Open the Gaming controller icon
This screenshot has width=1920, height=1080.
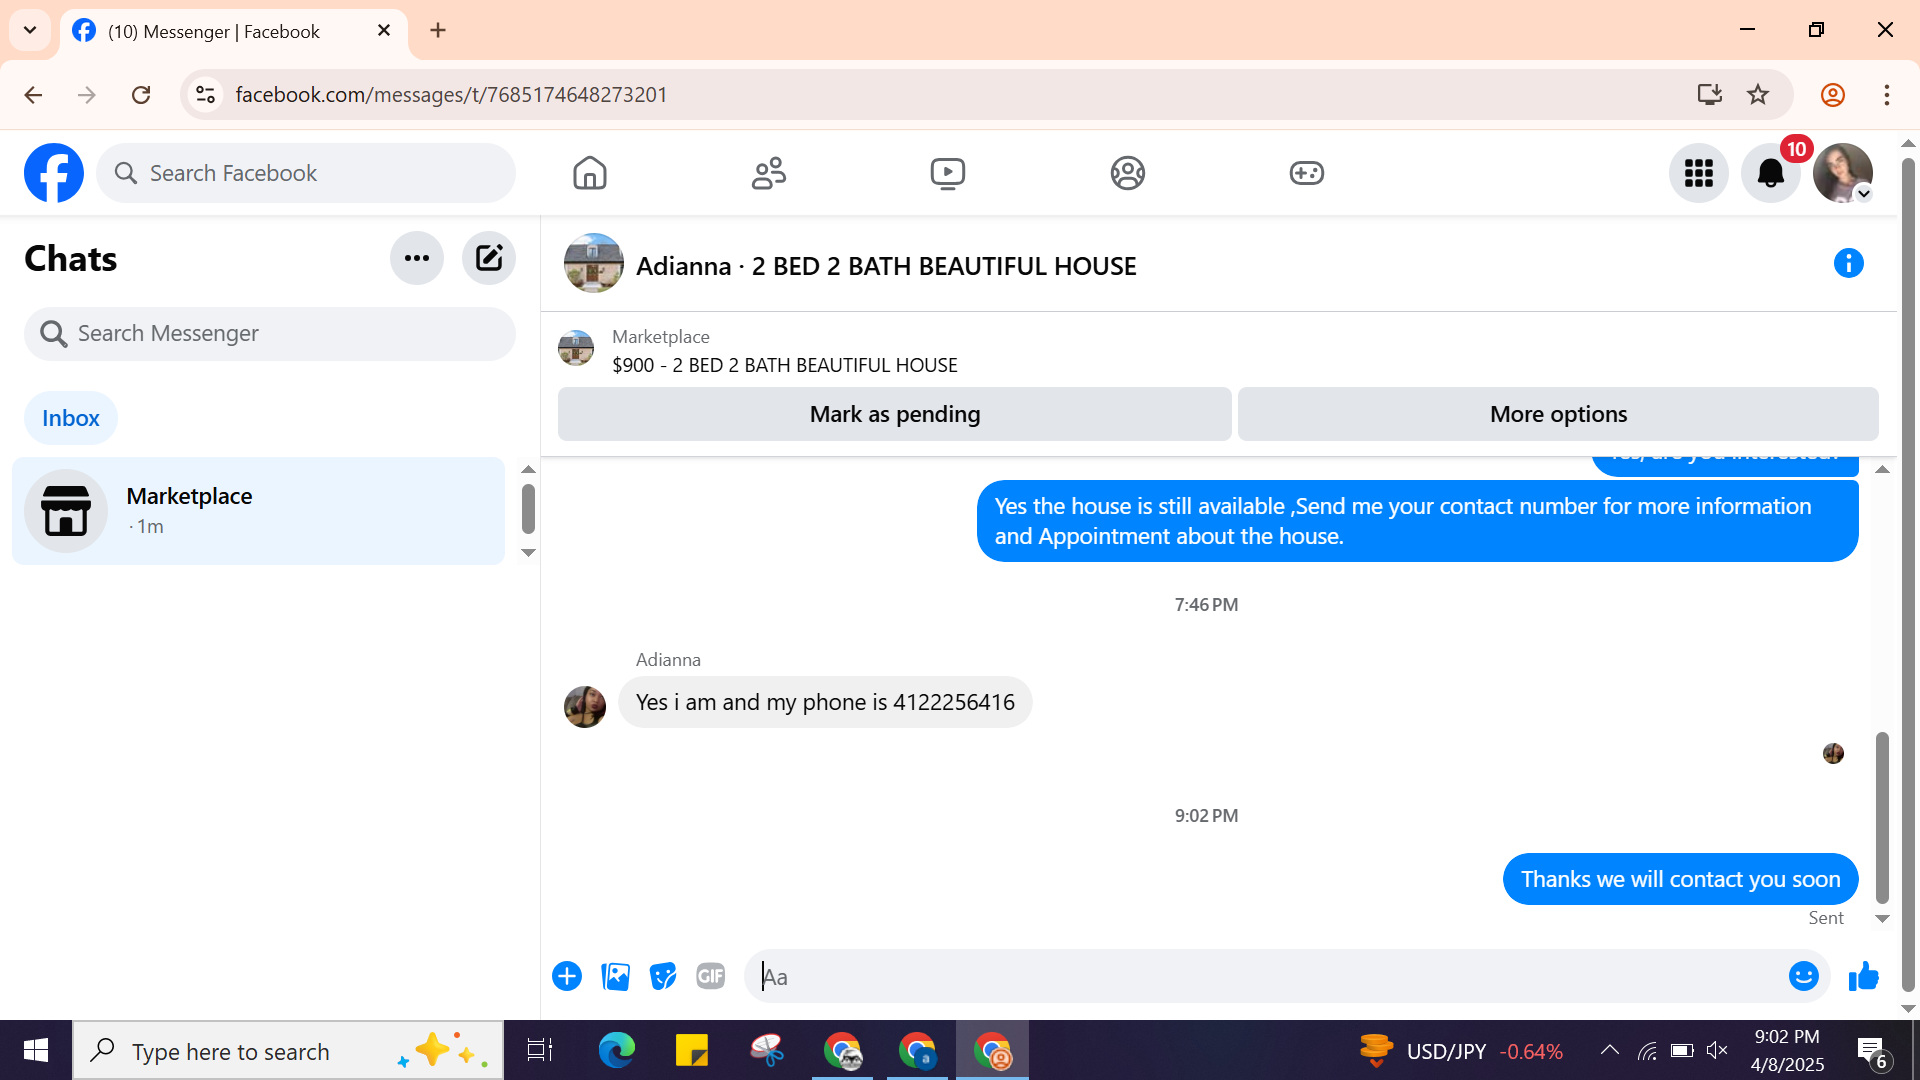coord(1306,173)
